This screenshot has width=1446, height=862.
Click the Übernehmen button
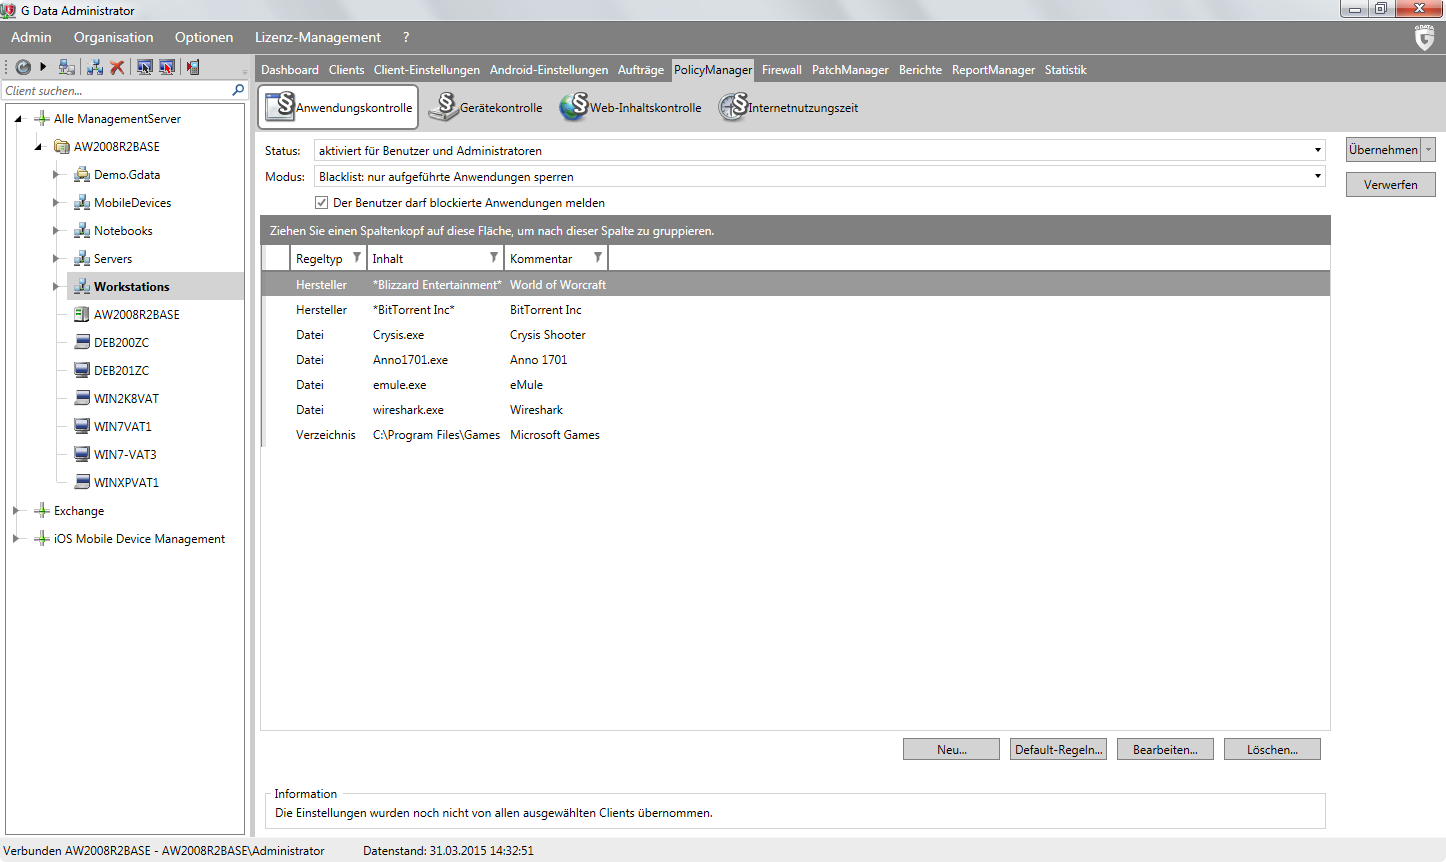click(x=1383, y=150)
